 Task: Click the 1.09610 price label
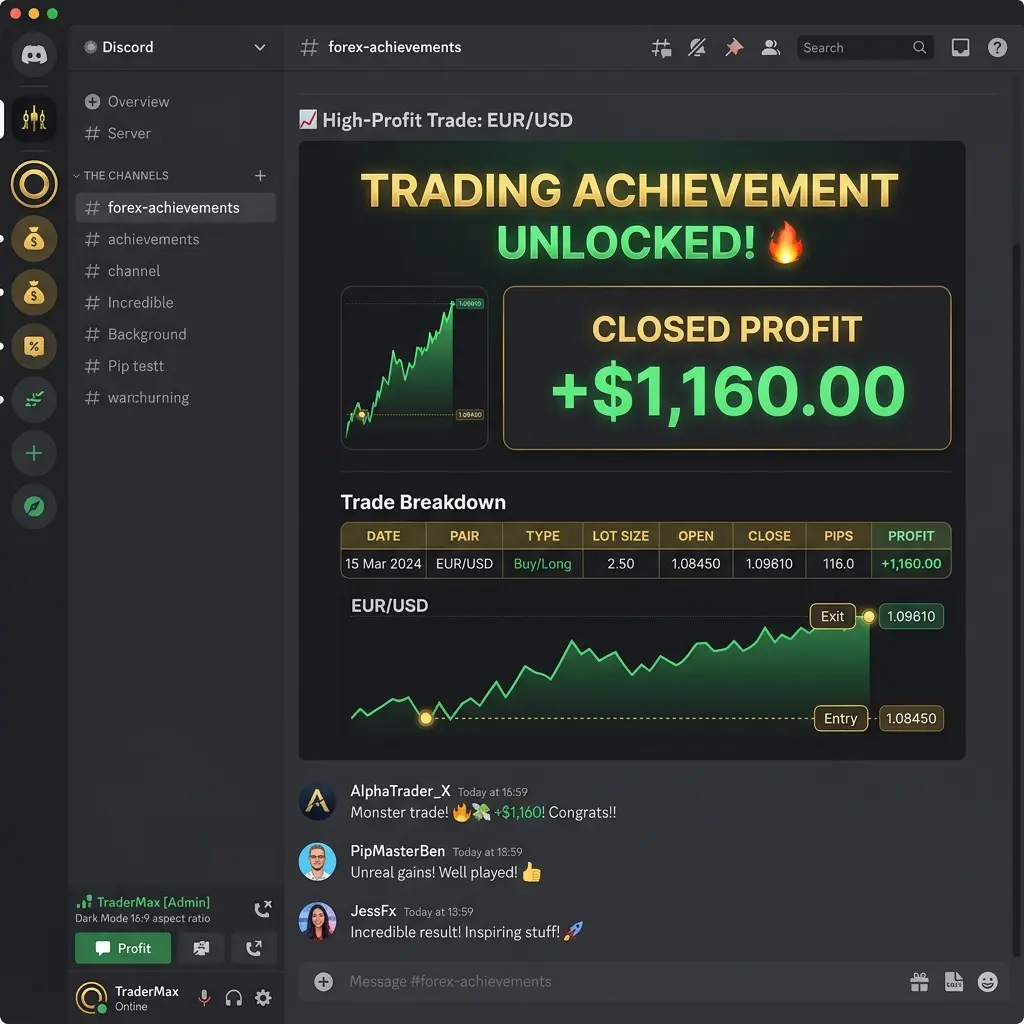[x=911, y=616]
